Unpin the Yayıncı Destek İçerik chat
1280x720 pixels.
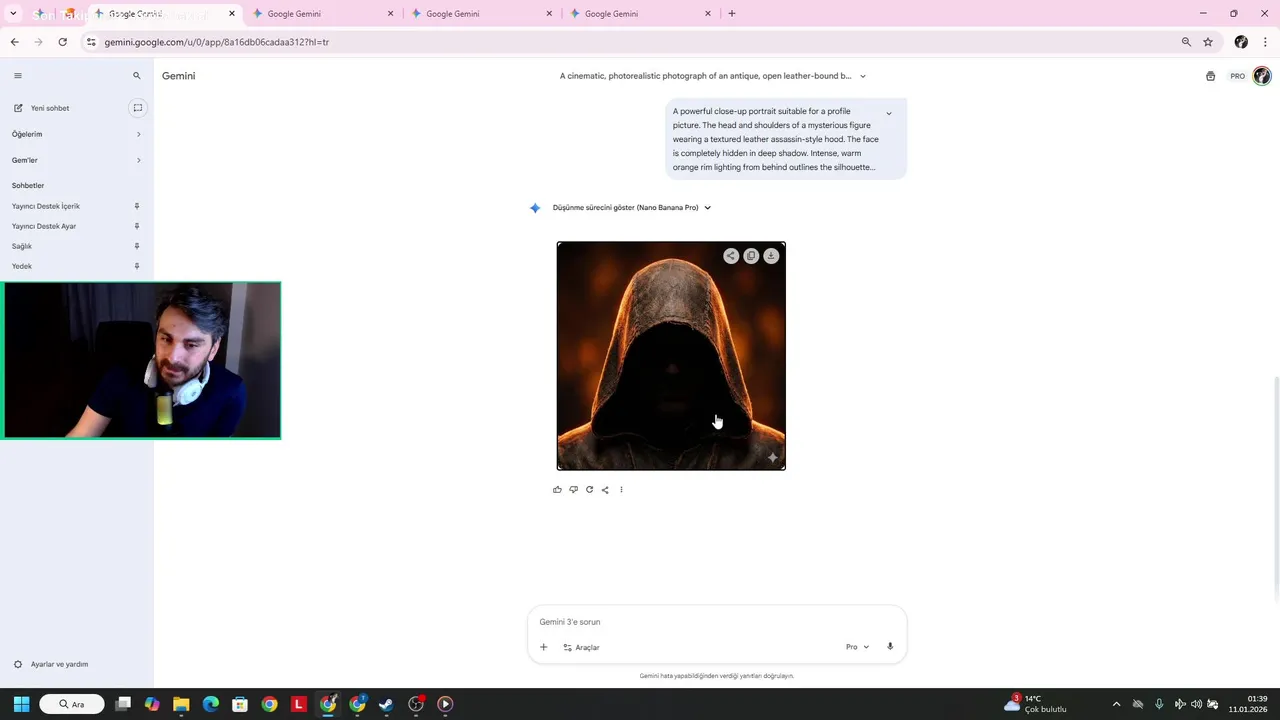click(x=137, y=206)
